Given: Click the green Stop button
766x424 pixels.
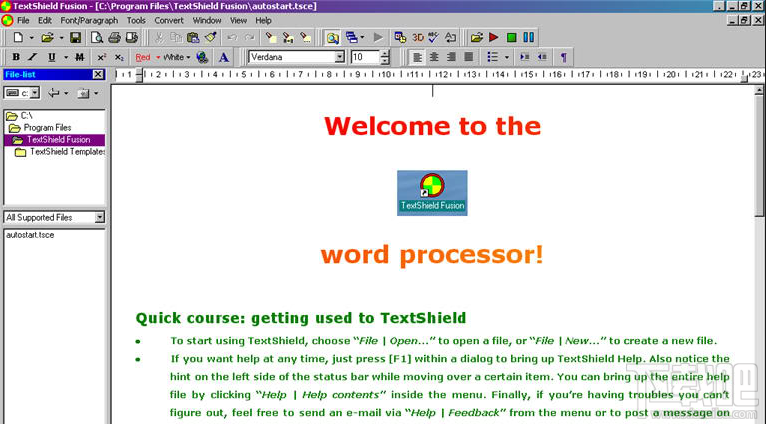Looking at the screenshot, I should pos(511,38).
